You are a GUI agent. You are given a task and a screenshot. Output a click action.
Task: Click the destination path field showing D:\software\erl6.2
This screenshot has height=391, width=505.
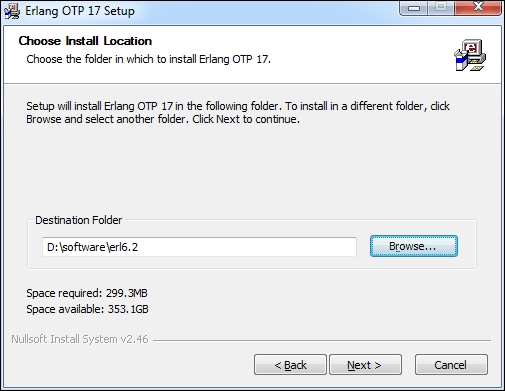(199, 247)
